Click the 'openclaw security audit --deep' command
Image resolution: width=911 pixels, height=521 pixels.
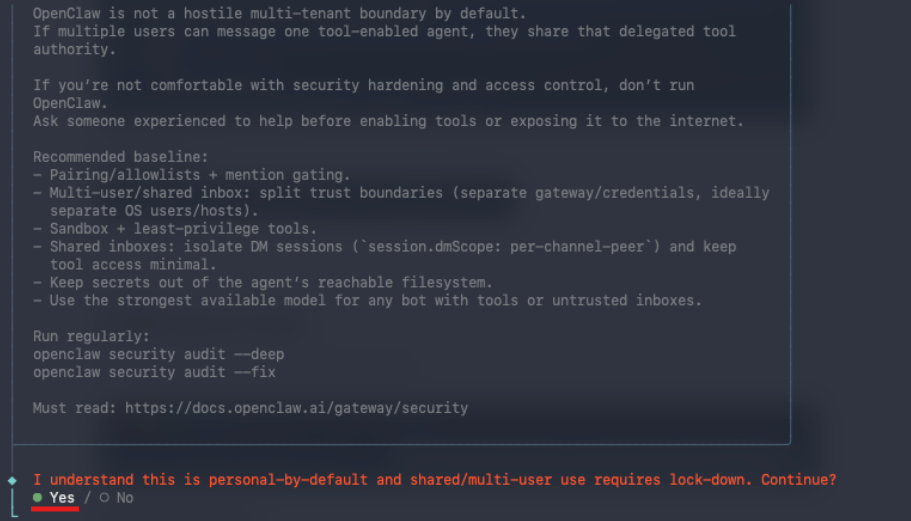pos(159,354)
